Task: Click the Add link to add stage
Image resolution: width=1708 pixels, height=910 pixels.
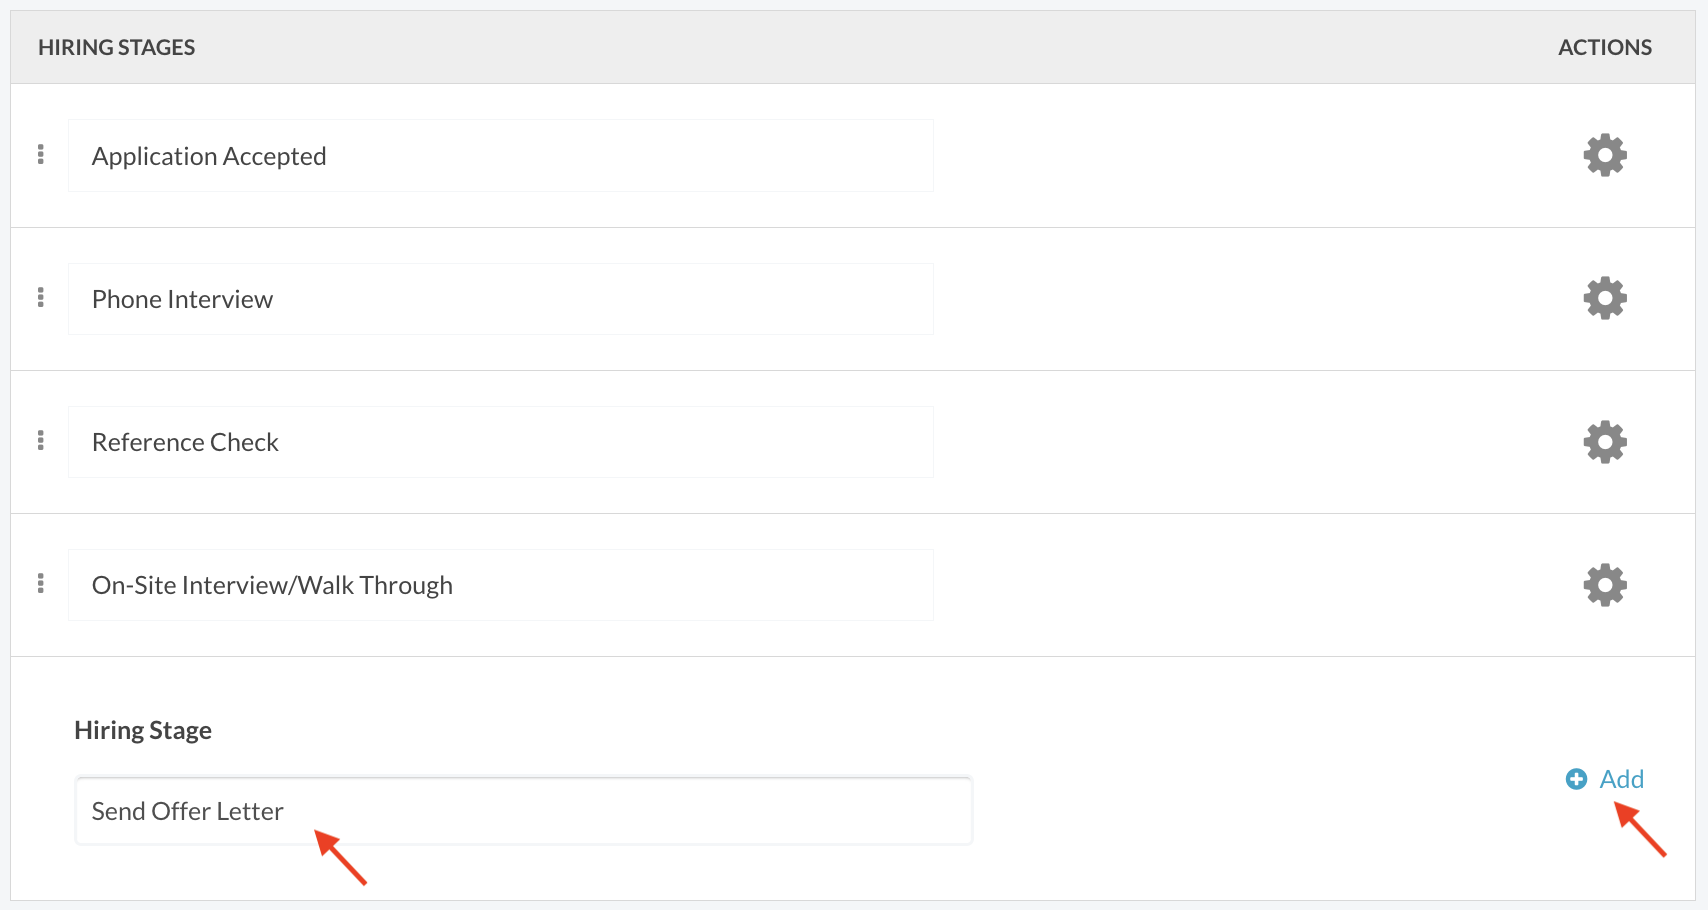Action: pyautogui.click(x=1621, y=779)
